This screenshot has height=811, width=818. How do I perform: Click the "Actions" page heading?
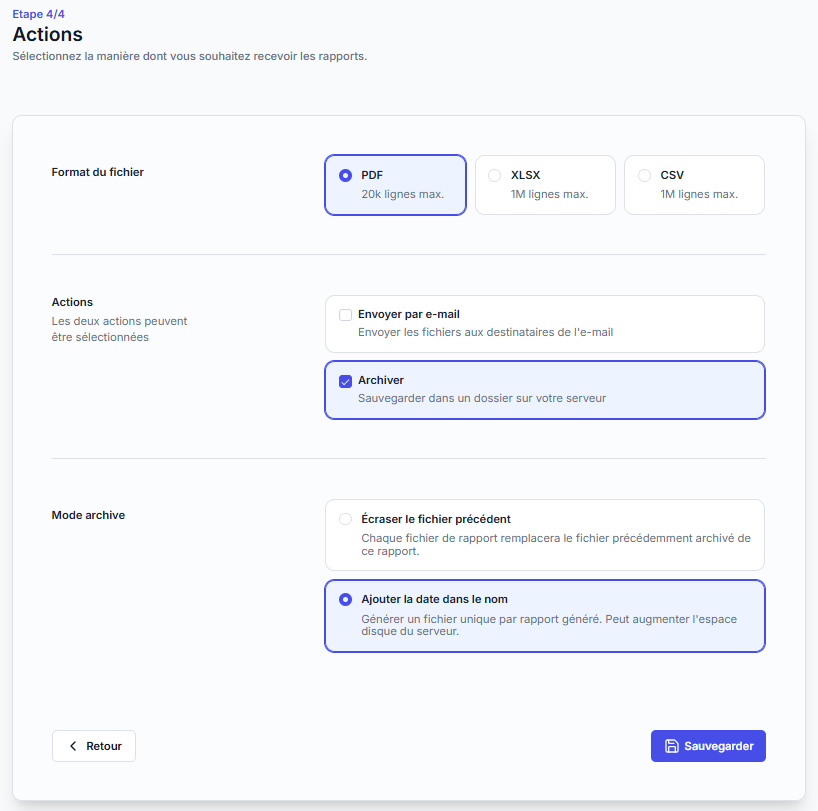click(x=47, y=35)
